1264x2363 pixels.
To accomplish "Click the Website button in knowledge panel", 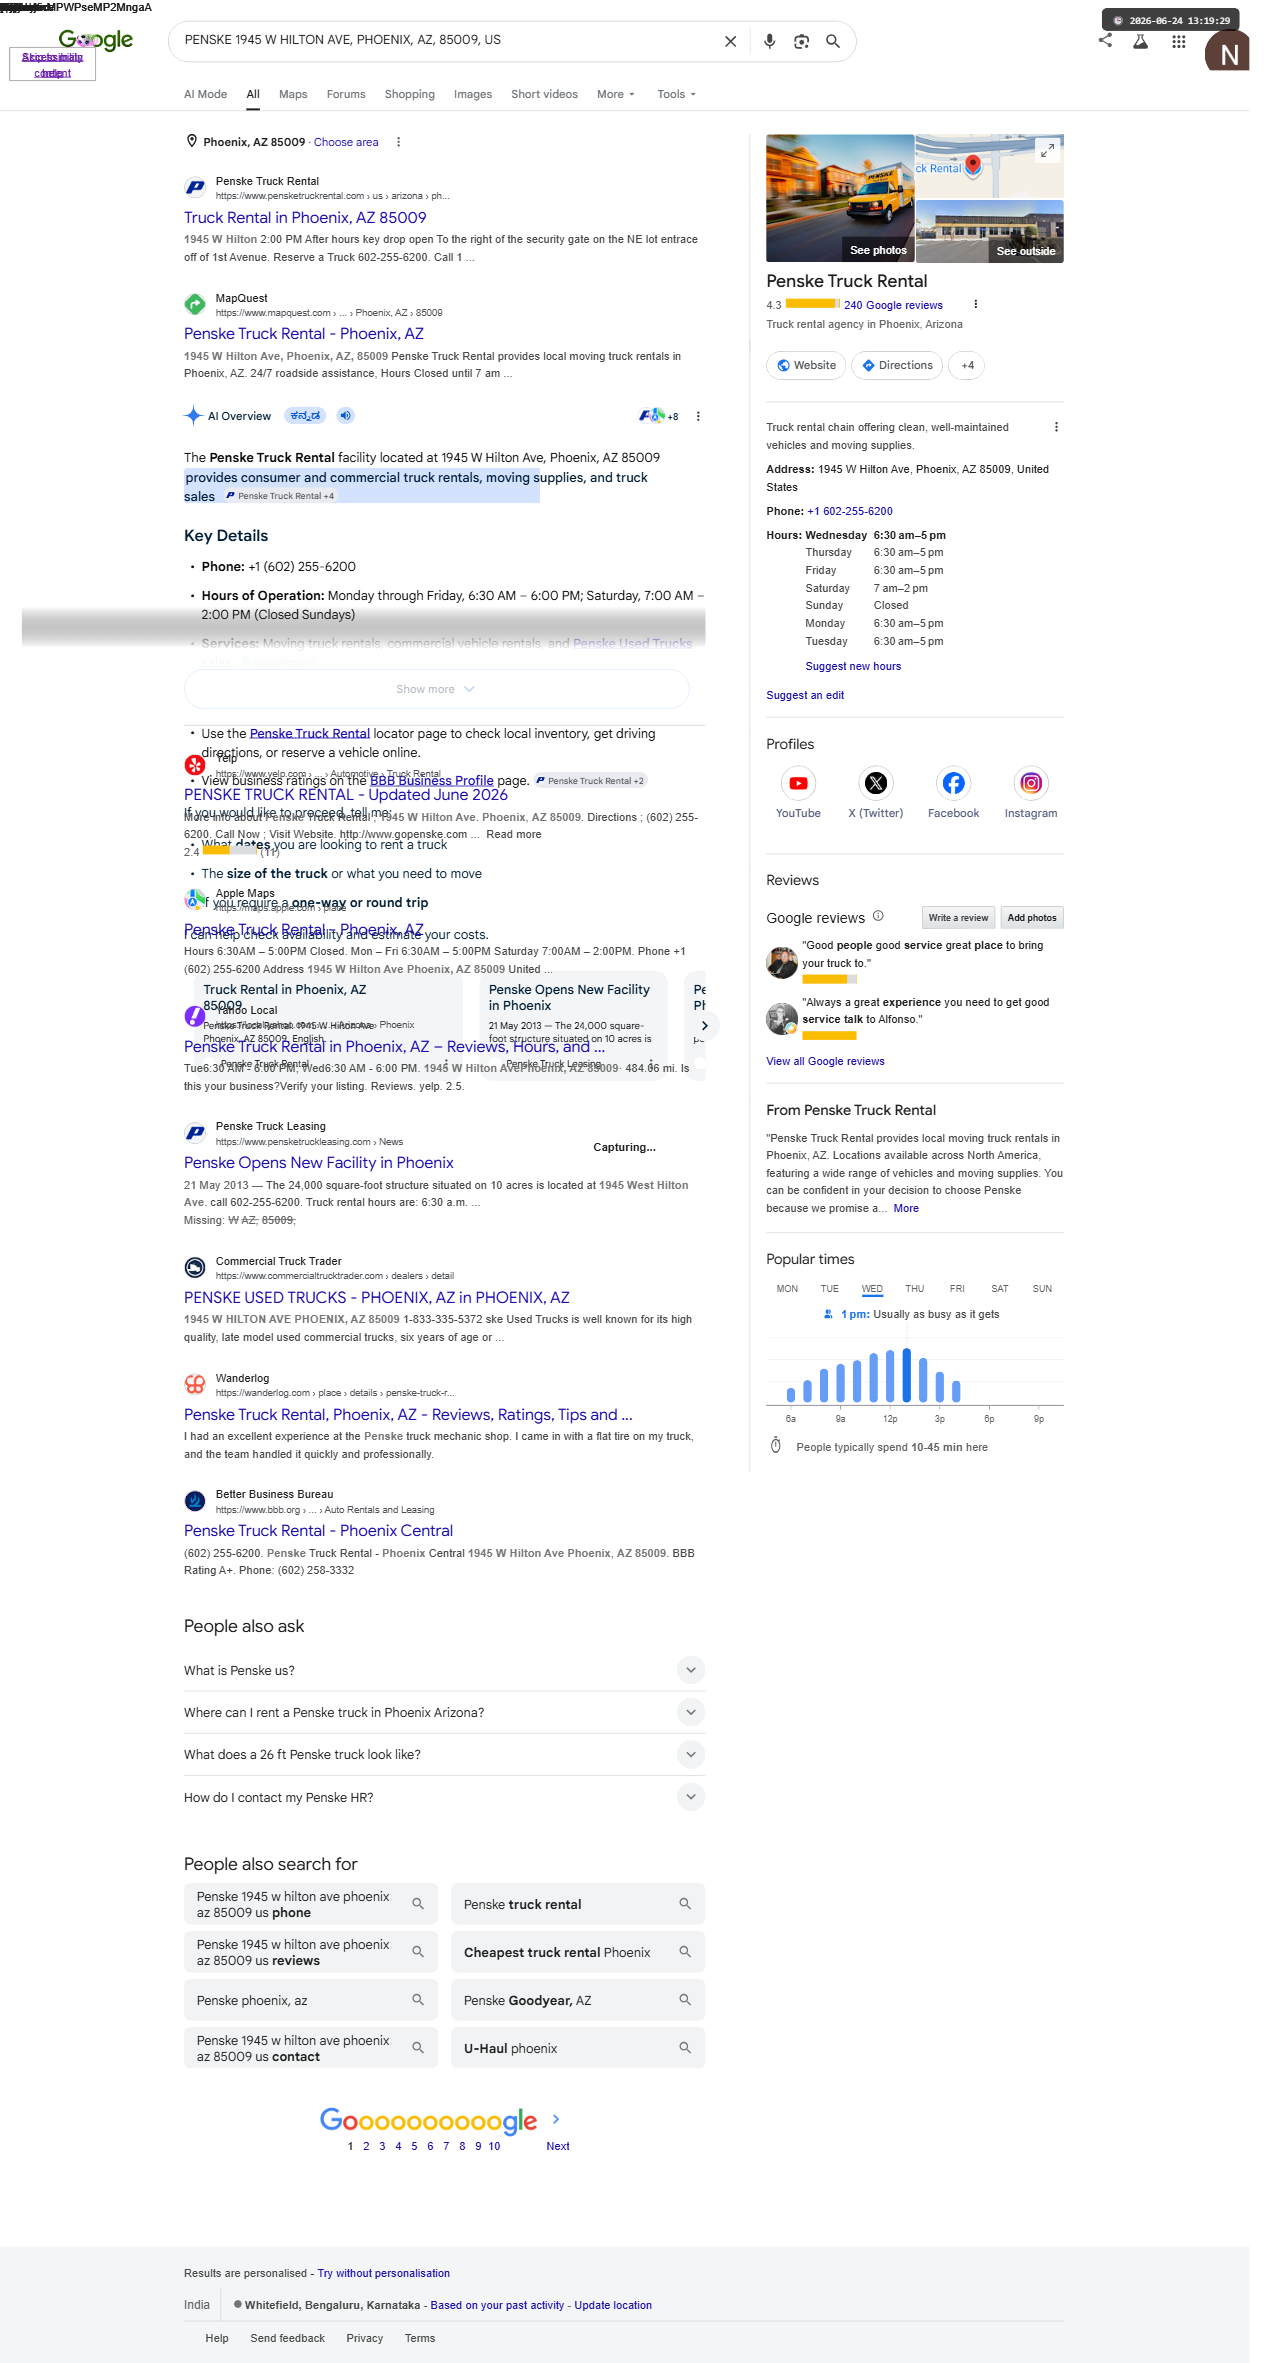I will pyautogui.click(x=806, y=365).
